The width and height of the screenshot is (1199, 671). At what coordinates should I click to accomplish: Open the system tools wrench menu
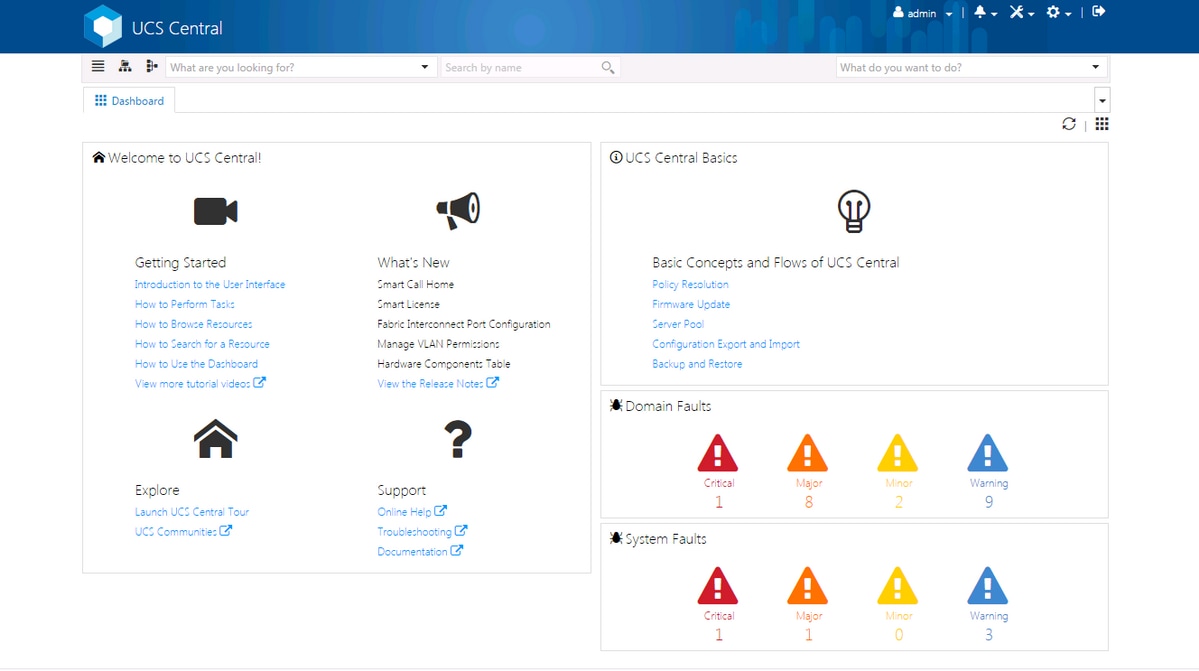coord(1022,12)
